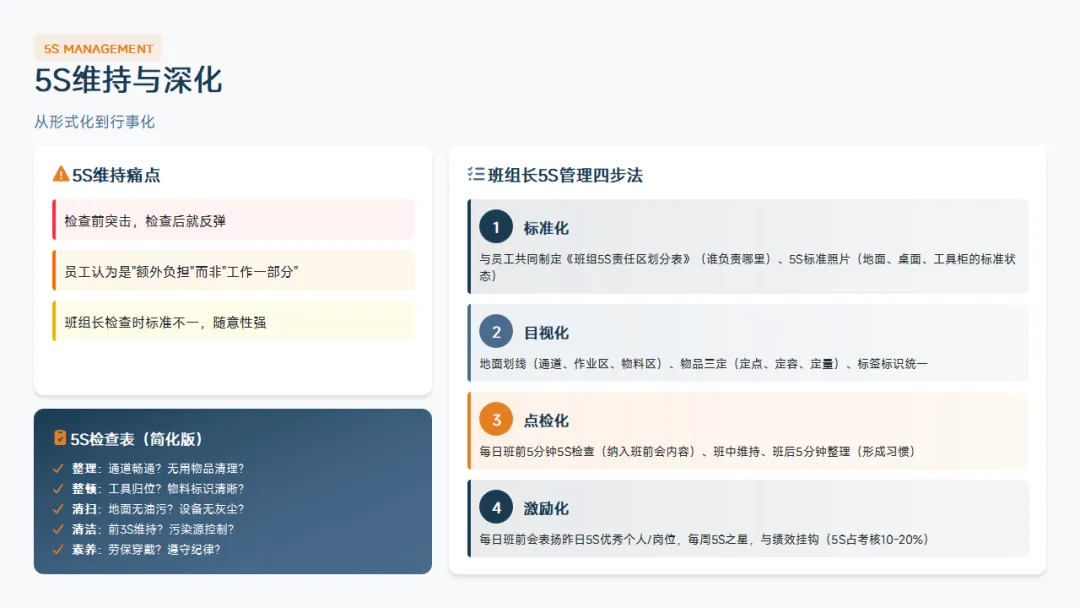Click checklist text 工具归位？物料标识清晰？
1080x608 pixels.
click(176, 489)
